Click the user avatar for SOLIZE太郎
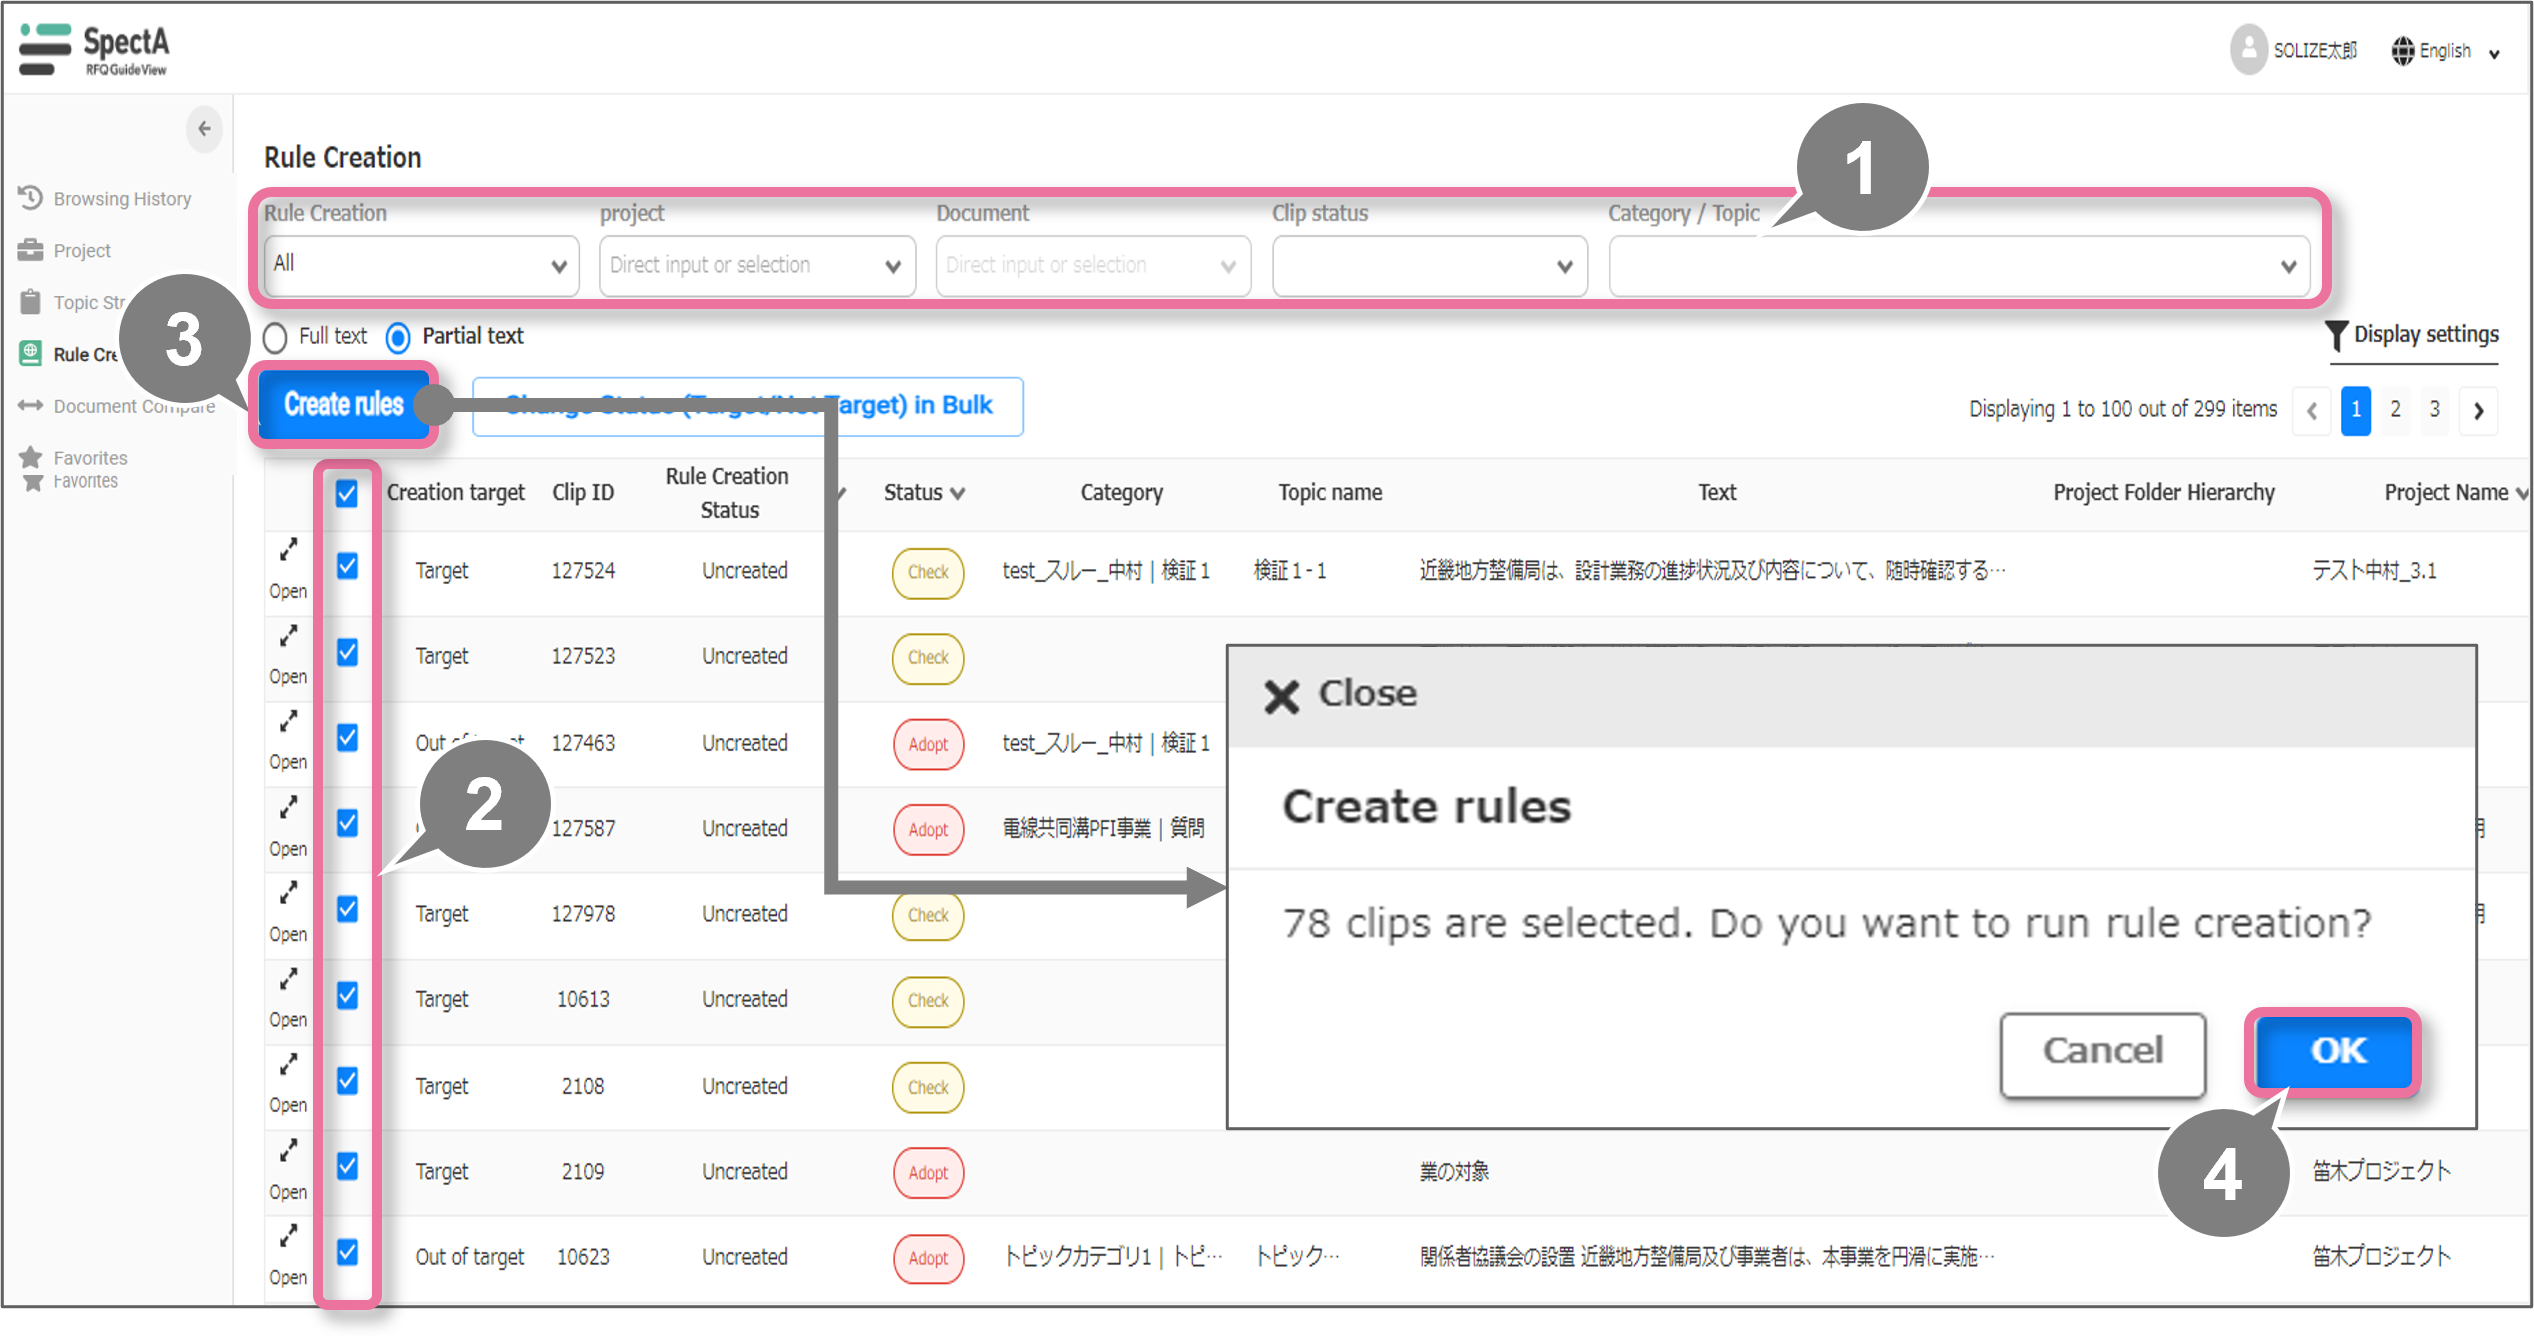Screen dimensions: 2534x1339 click(x=2248, y=49)
